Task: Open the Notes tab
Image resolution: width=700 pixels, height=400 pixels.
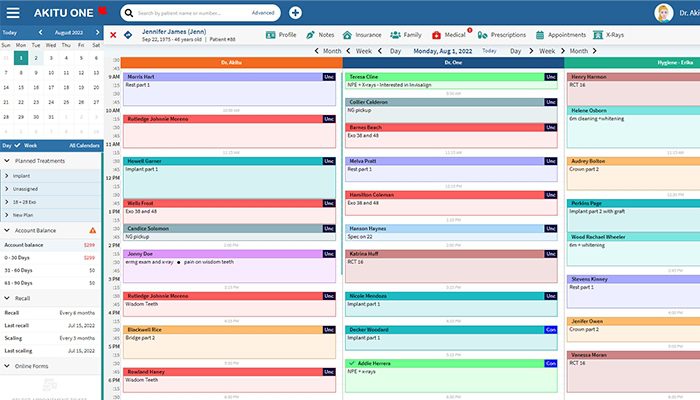Action: click(x=320, y=35)
